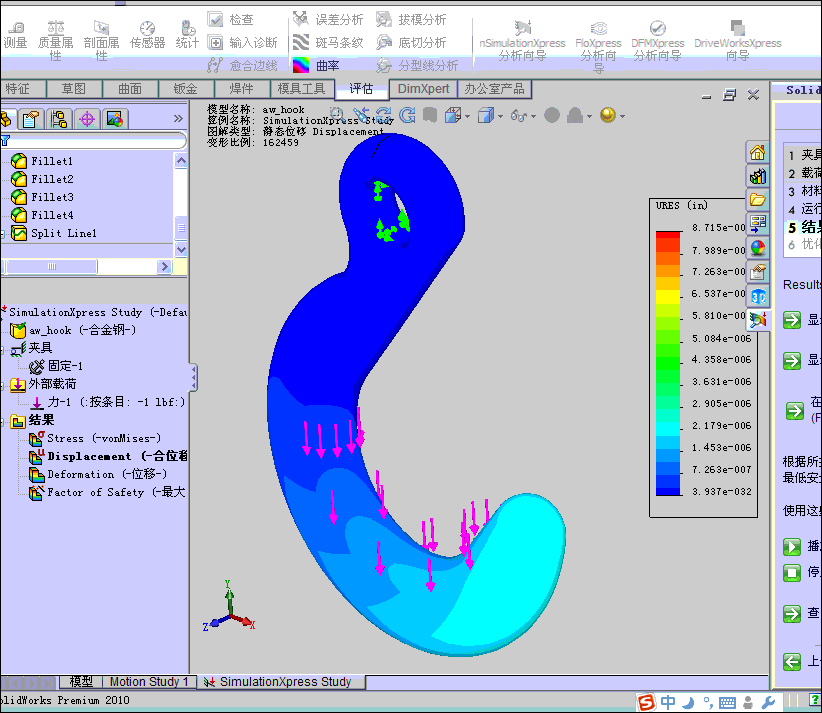Open hide/show items dropdown arrow
The image size is (822, 713).
533,116
